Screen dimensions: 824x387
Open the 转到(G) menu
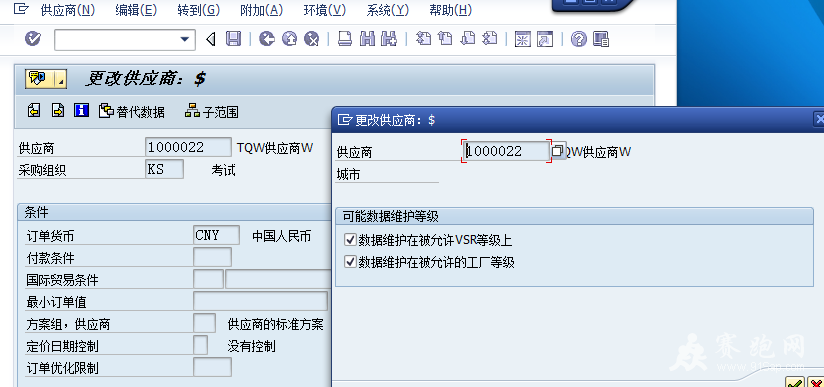[199, 10]
